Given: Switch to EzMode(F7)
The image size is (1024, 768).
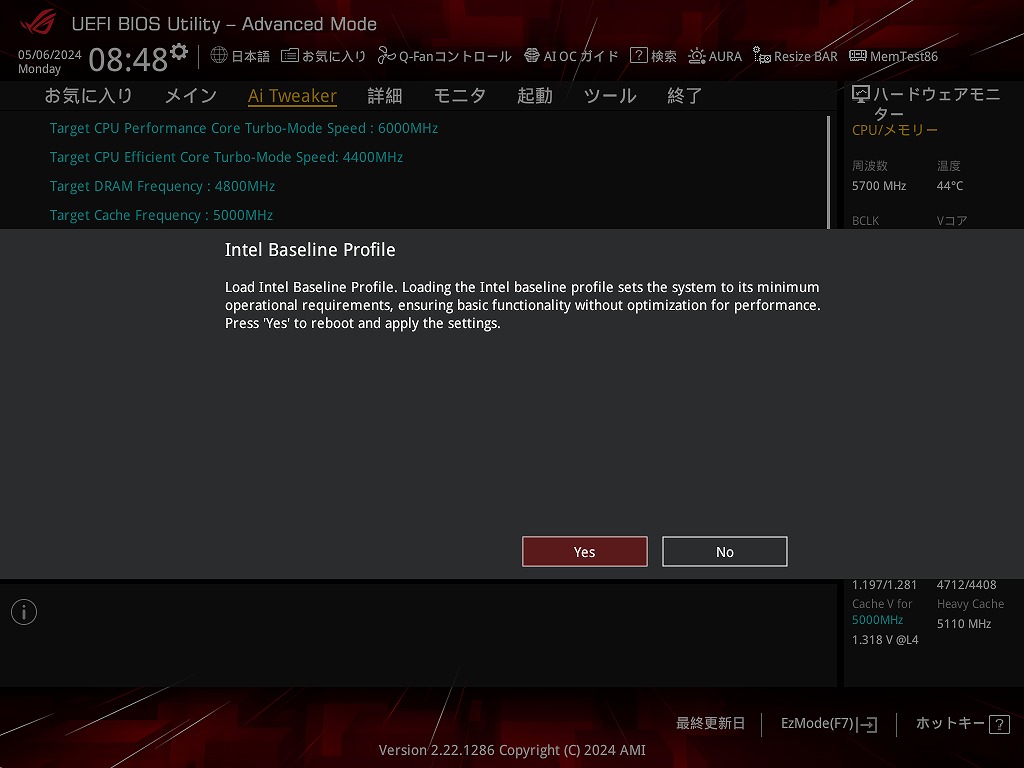Looking at the screenshot, I should (818, 724).
